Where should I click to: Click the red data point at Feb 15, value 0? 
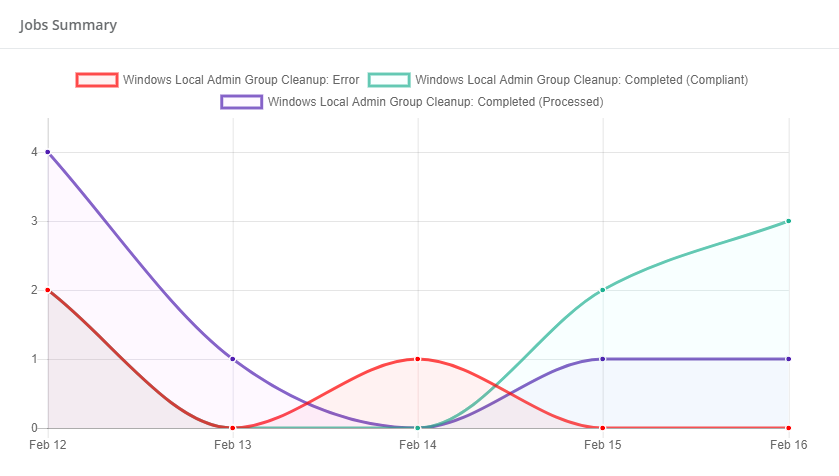pos(603,428)
